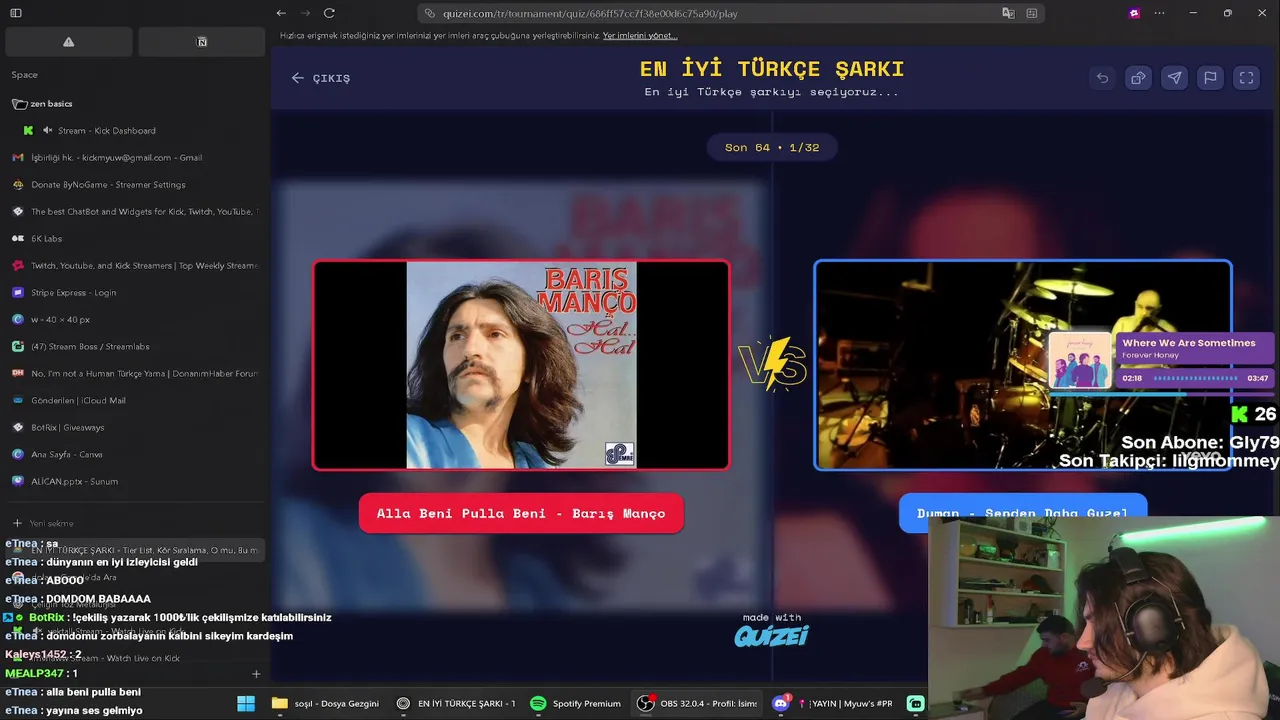Open soşıl - Dosya Gezgini in taskbar
Viewport: 1280px width, 720px height.
325,703
